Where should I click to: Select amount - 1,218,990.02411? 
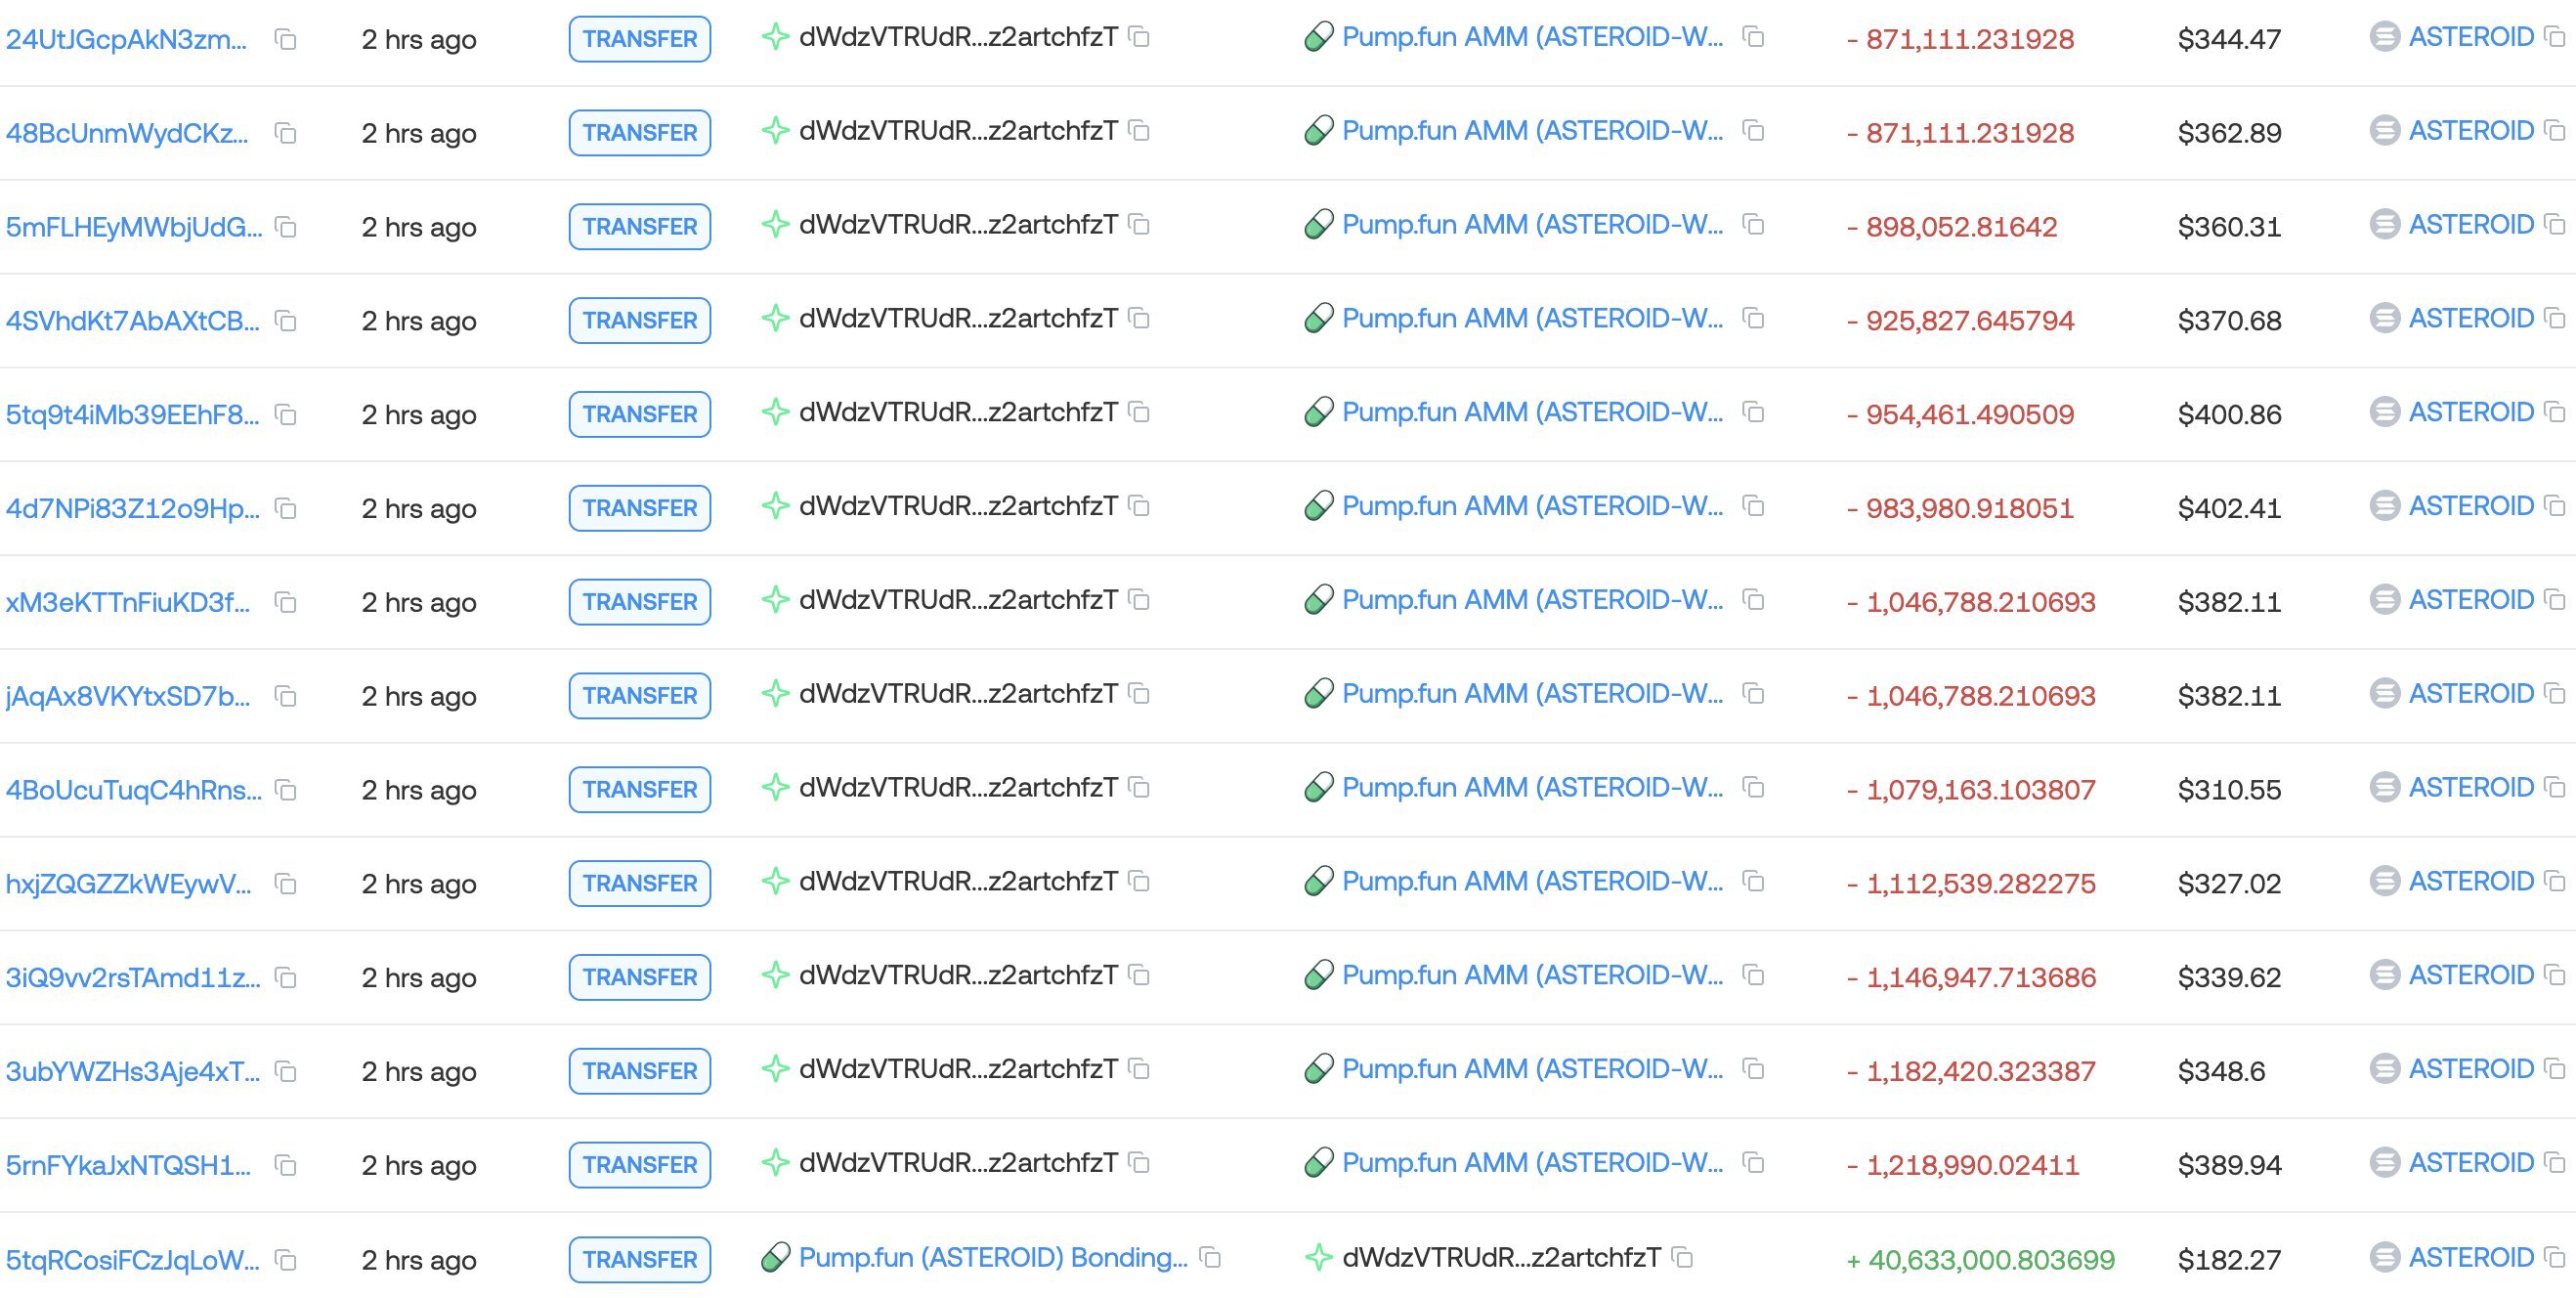tap(1962, 1166)
